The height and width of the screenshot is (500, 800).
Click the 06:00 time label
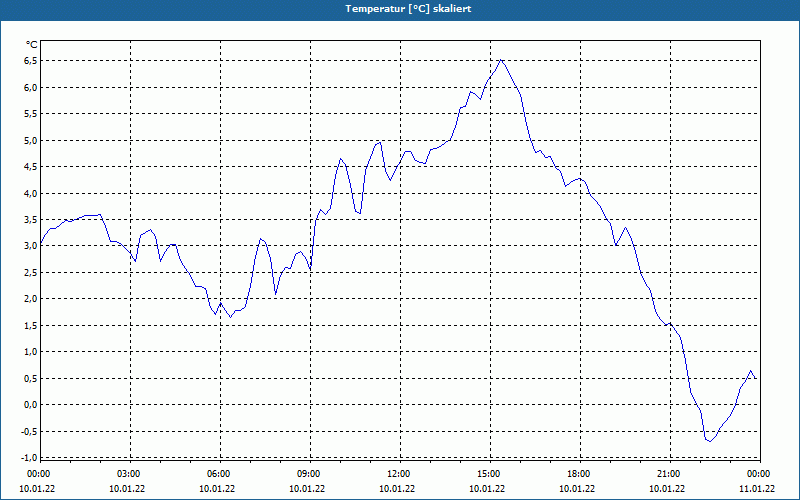tap(220, 474)
